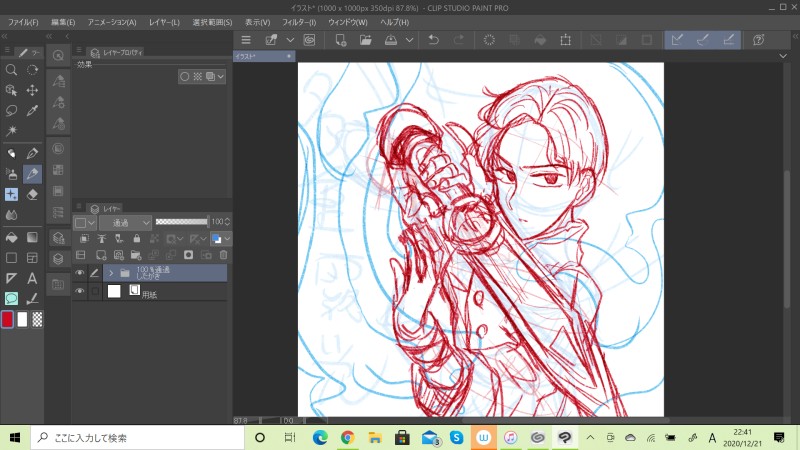Select the Text tool

click(x=32, y=278)
